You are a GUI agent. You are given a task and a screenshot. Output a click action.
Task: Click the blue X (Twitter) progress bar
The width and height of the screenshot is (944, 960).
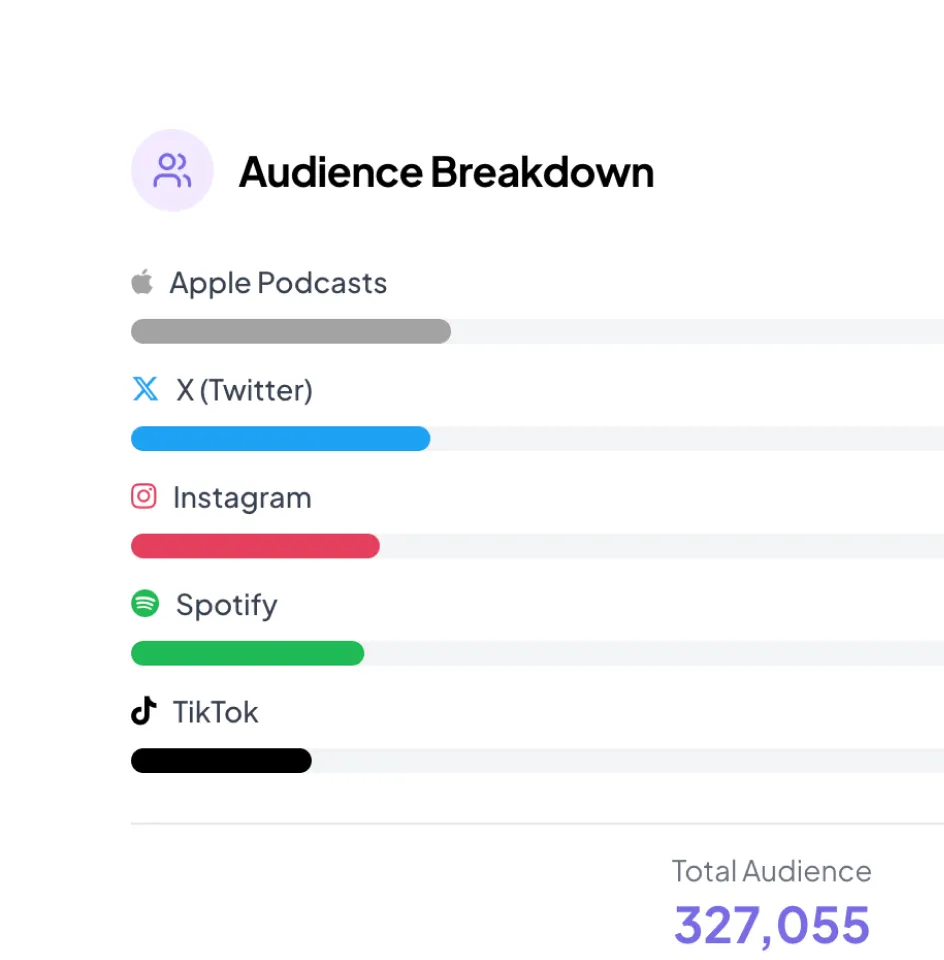[280, 438]
